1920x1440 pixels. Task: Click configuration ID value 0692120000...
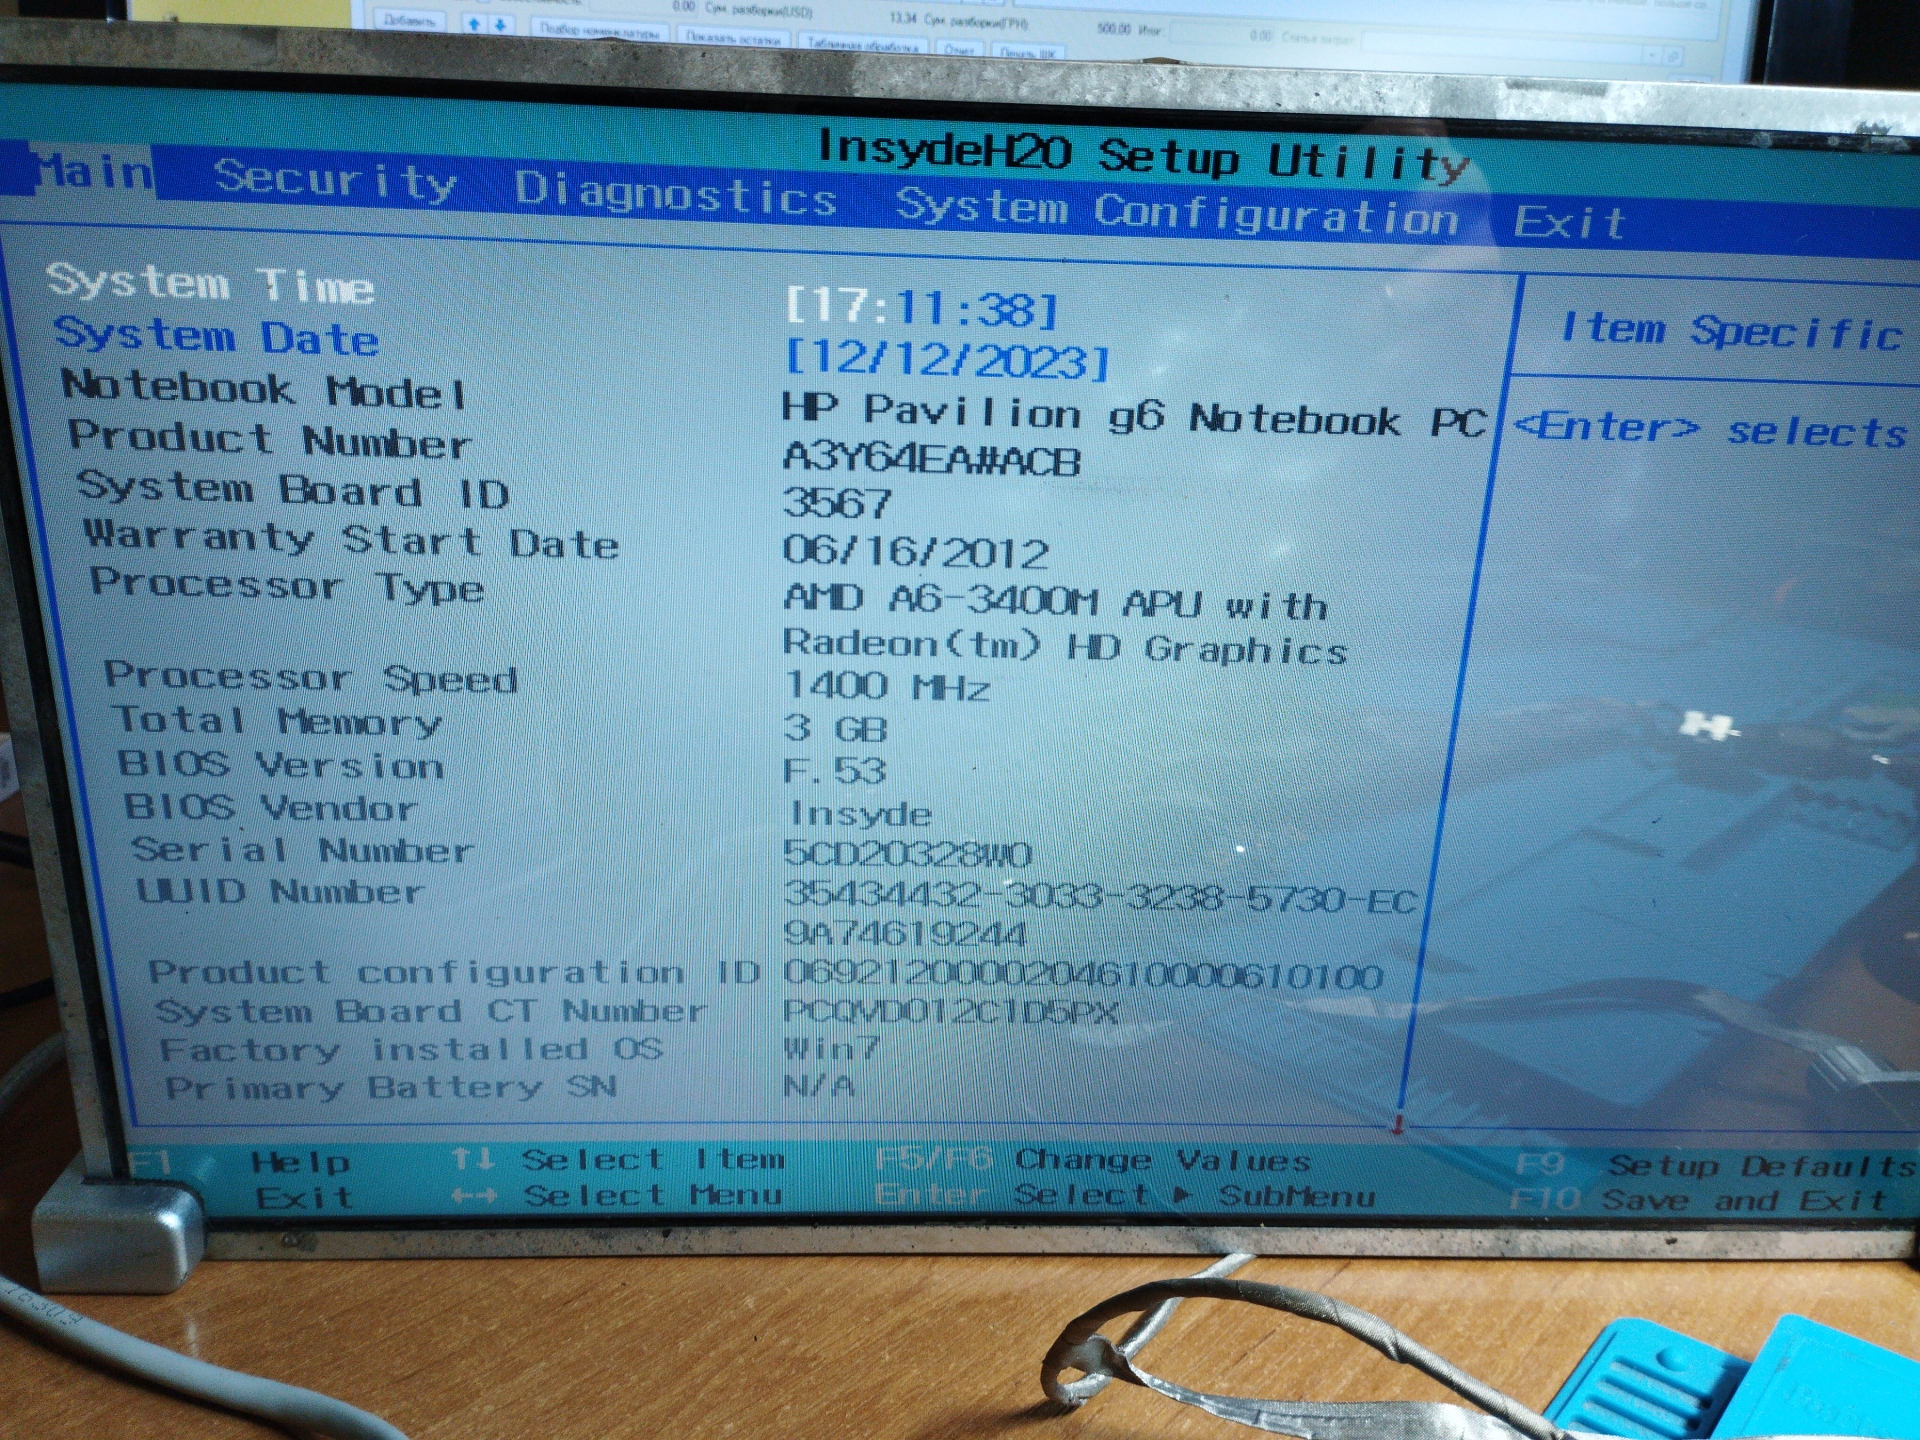1084,974
